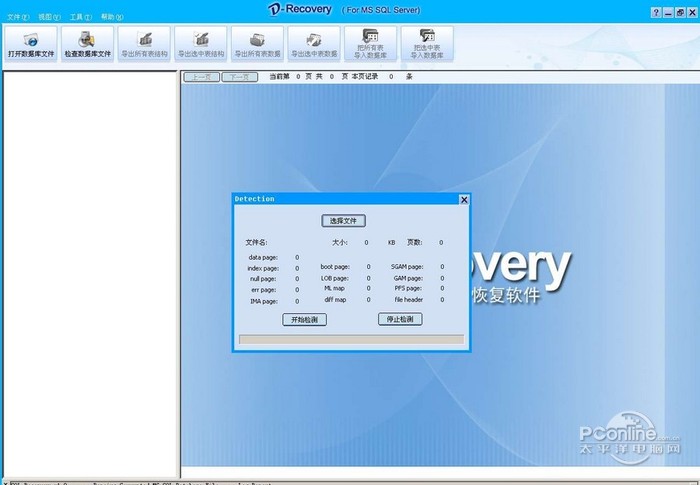This screenshot has width=700, height=485.
Task: Click the 下一页 next page button
Action: (240, 77)
